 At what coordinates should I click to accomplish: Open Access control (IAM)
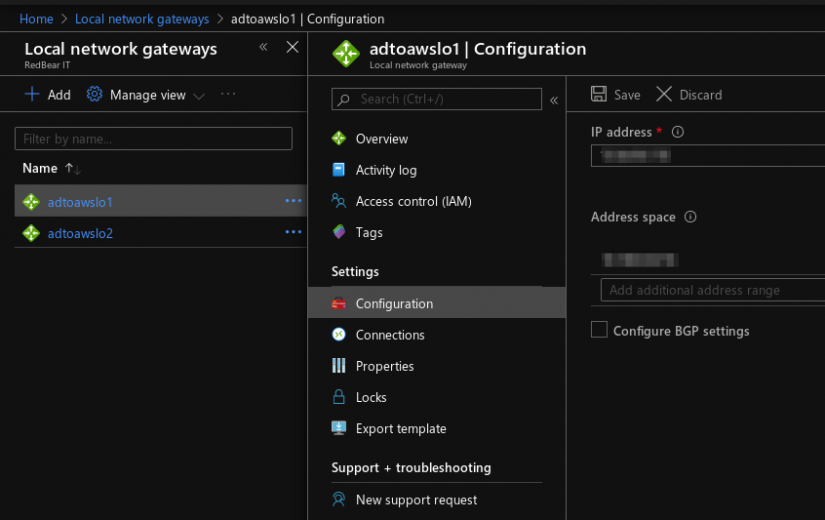(x=414, y=201)
